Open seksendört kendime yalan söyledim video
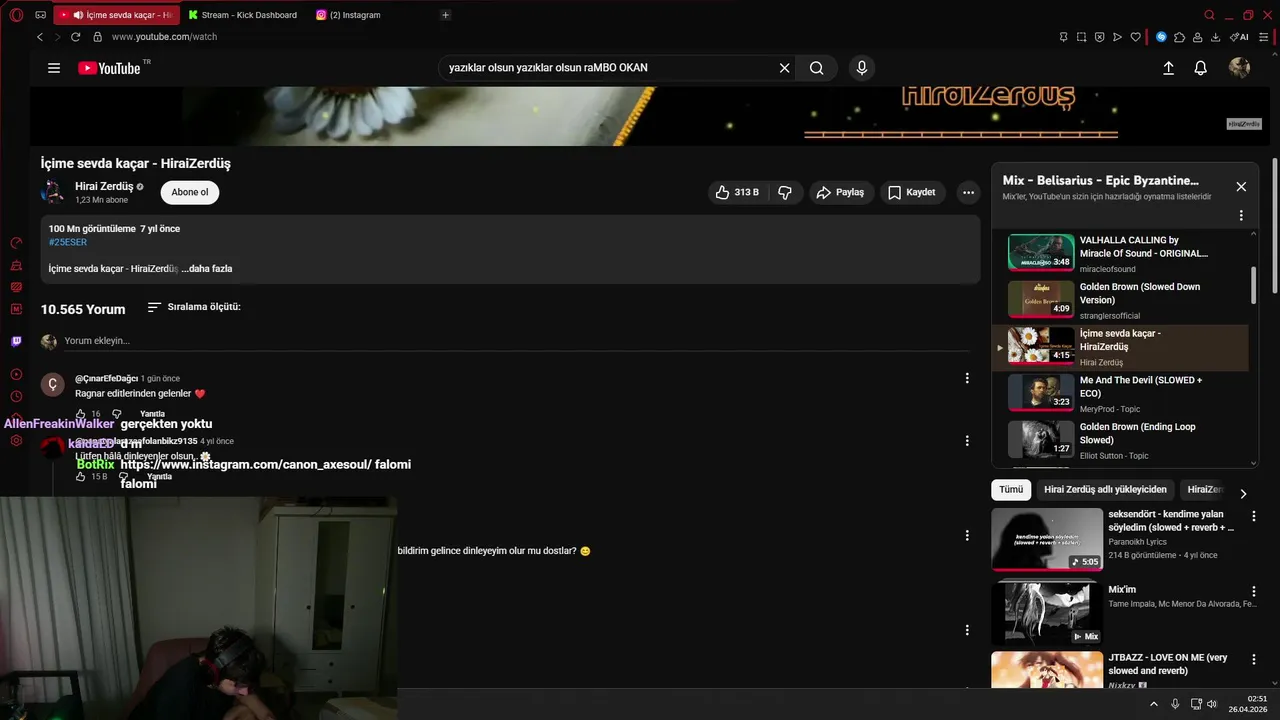 [1047, 539]
